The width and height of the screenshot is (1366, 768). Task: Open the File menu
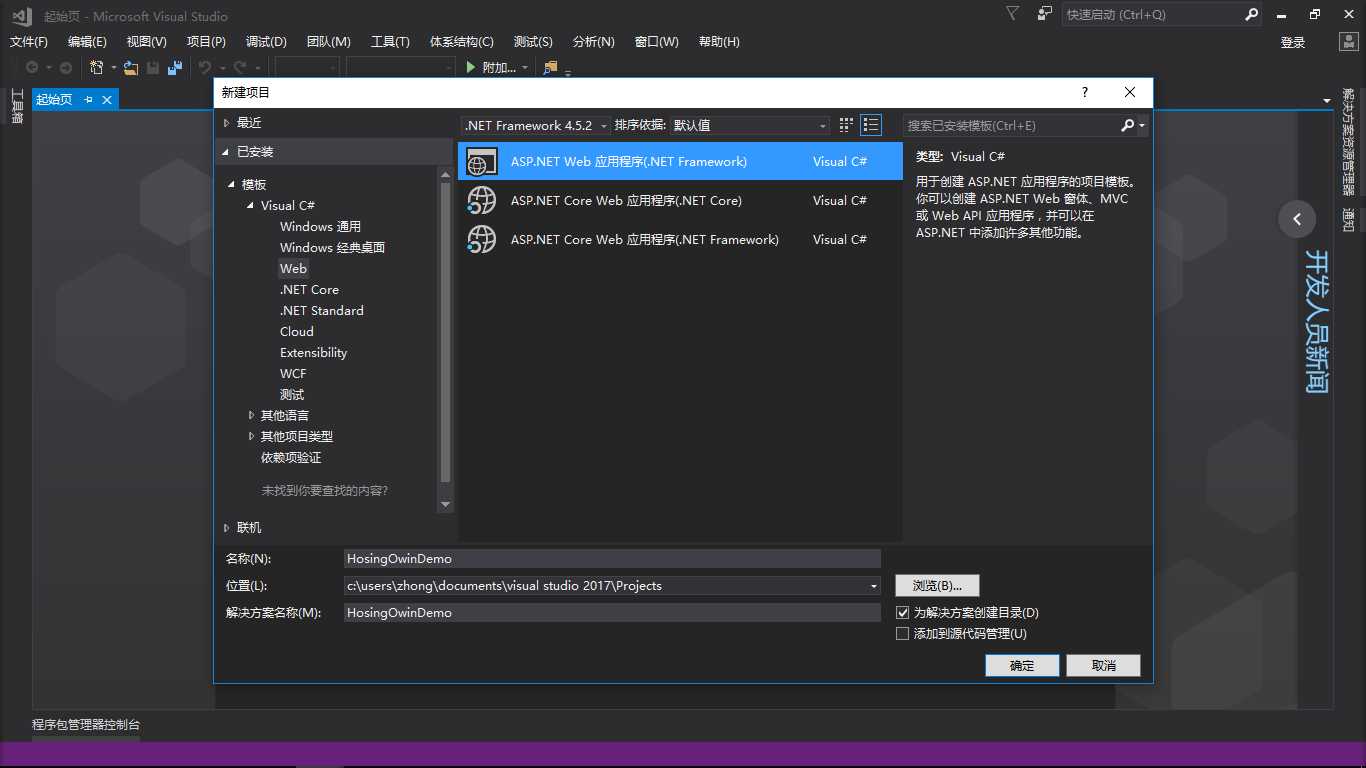[x=29, y=41]
